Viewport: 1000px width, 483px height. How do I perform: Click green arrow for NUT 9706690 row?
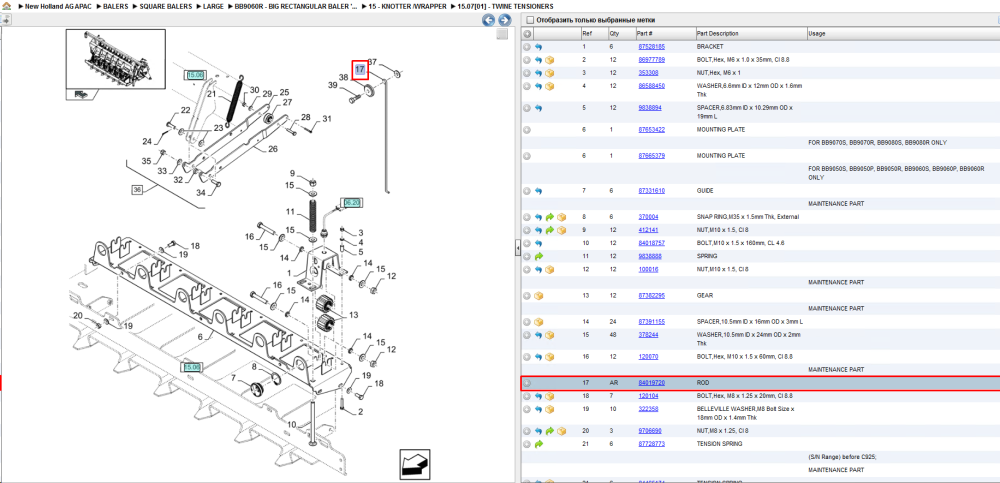coord(550,431)
